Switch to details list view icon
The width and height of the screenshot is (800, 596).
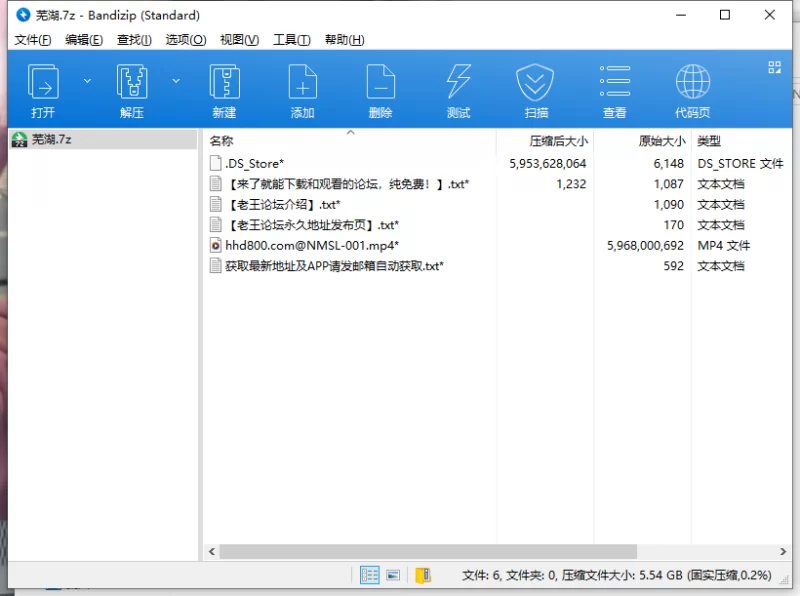pyautogui.click(x=369, y=575)
